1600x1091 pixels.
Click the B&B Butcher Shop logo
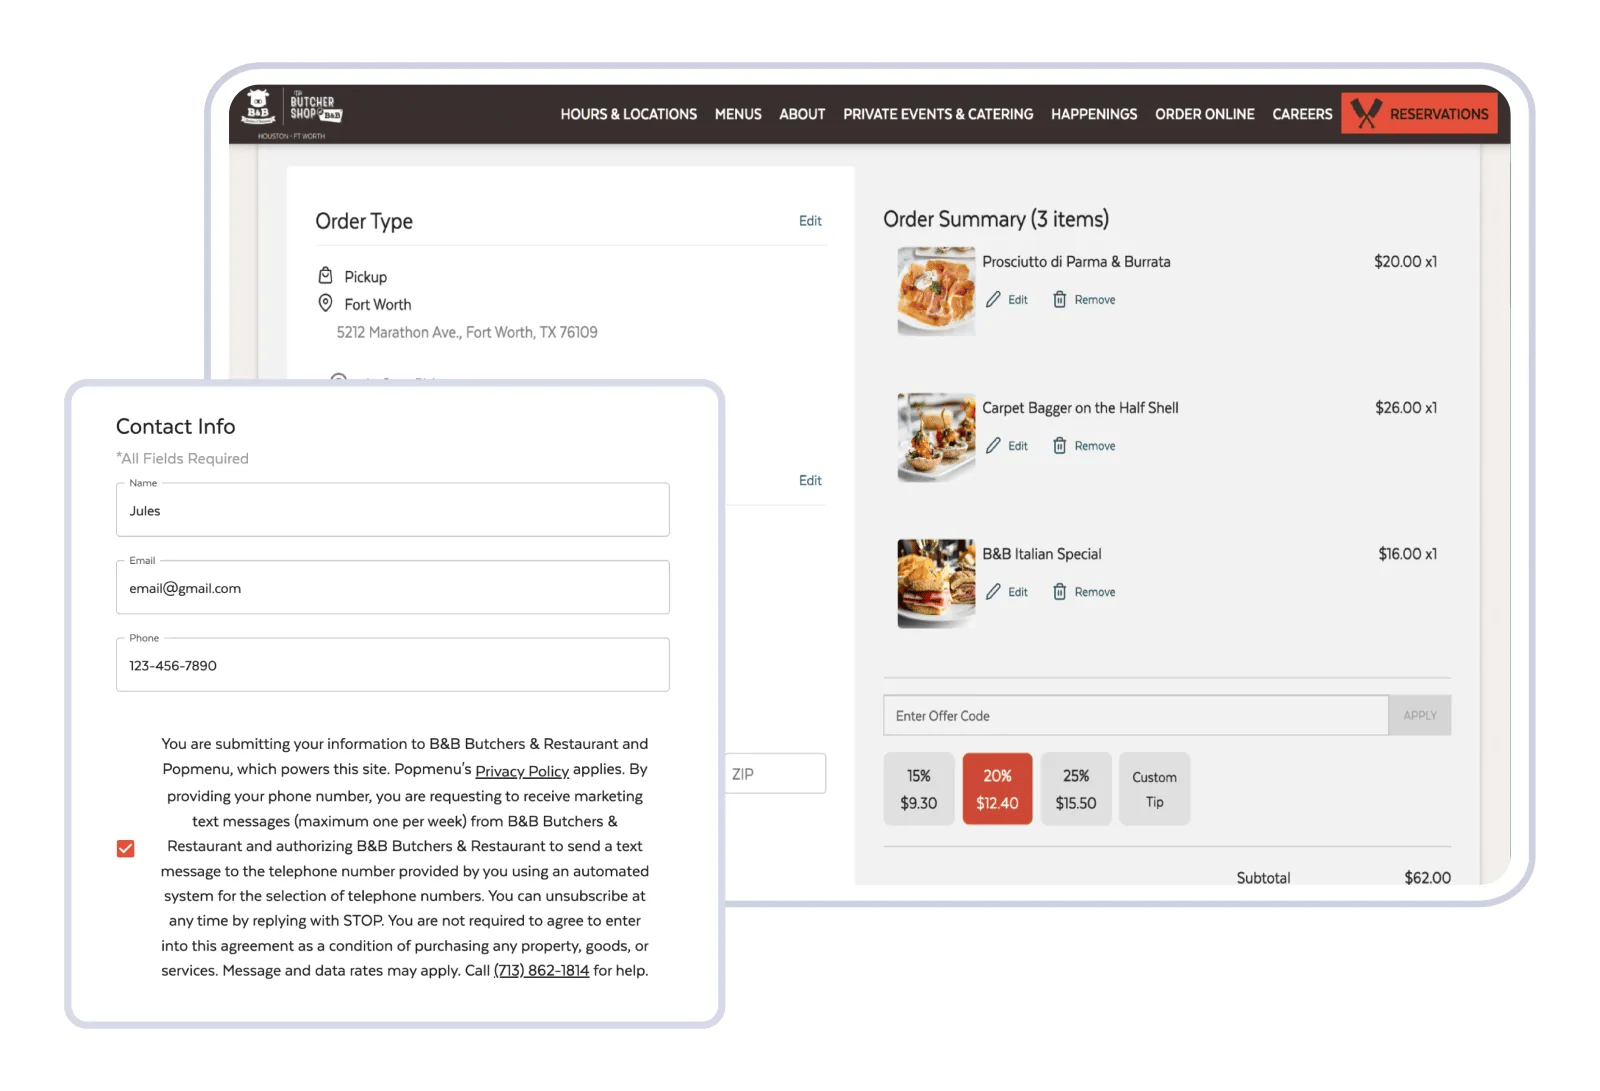(x=292, y=113)
